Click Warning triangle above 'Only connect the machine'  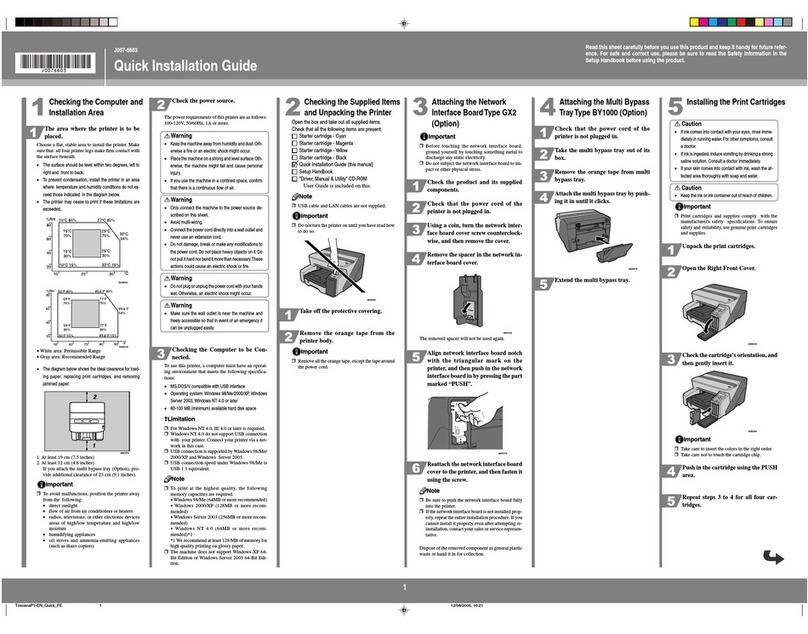[x=167, y=199]
